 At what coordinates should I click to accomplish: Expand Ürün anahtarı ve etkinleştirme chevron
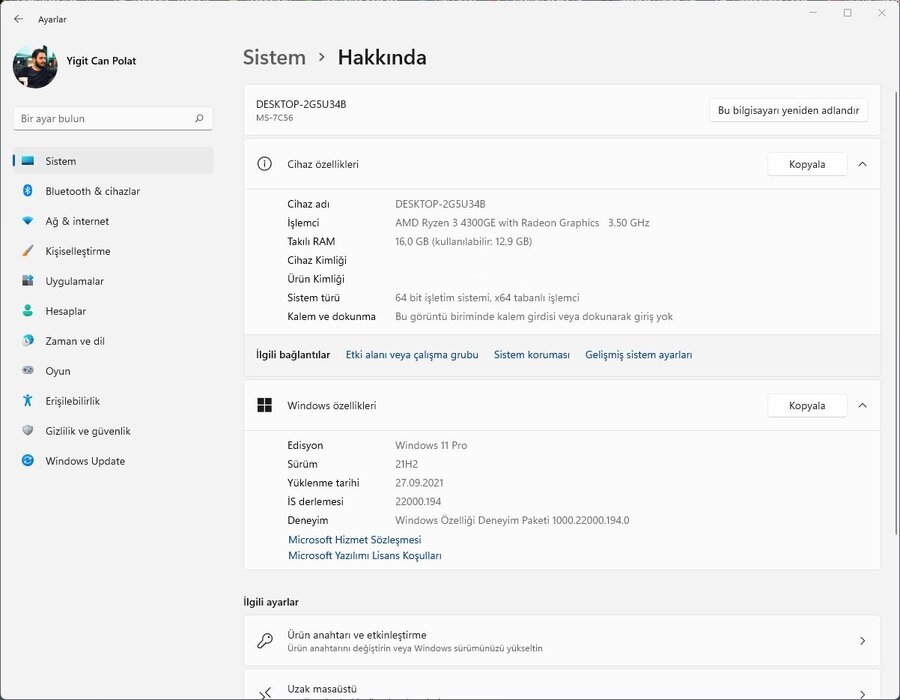pyautogui.click(x=862, y=641)
